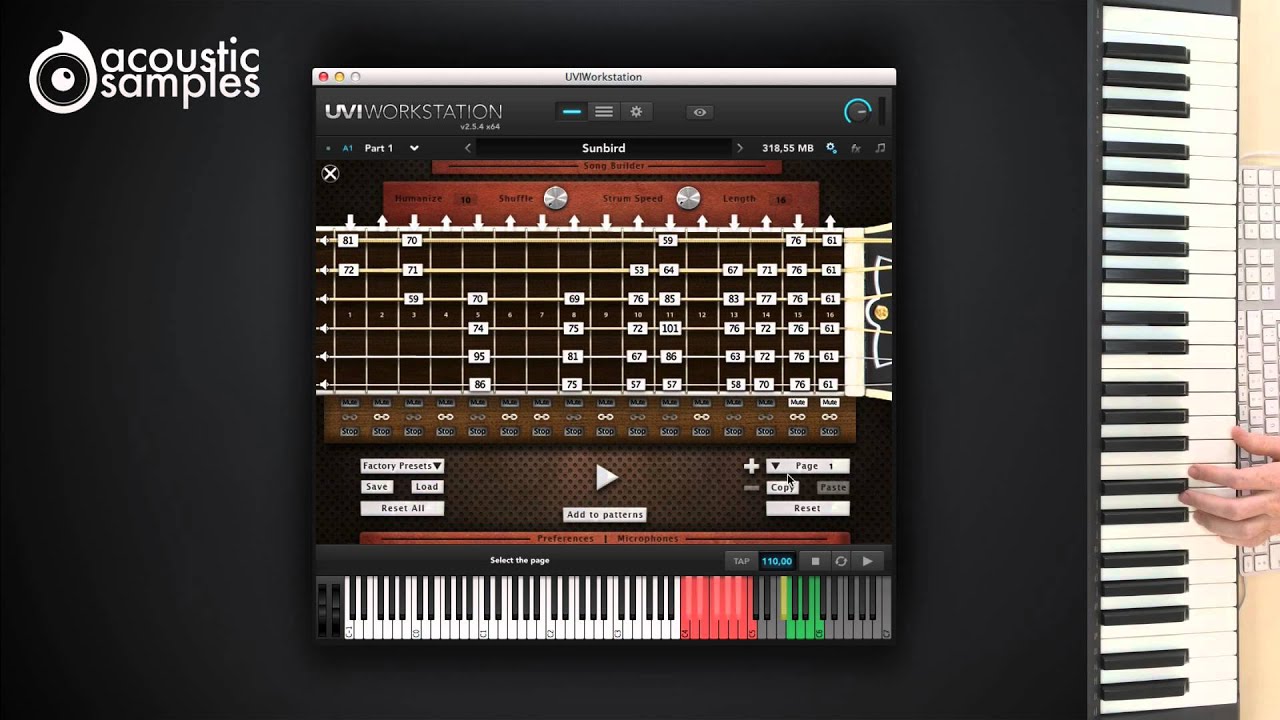
Task: Click the Reset All button
Action: (x=402, y=508)
